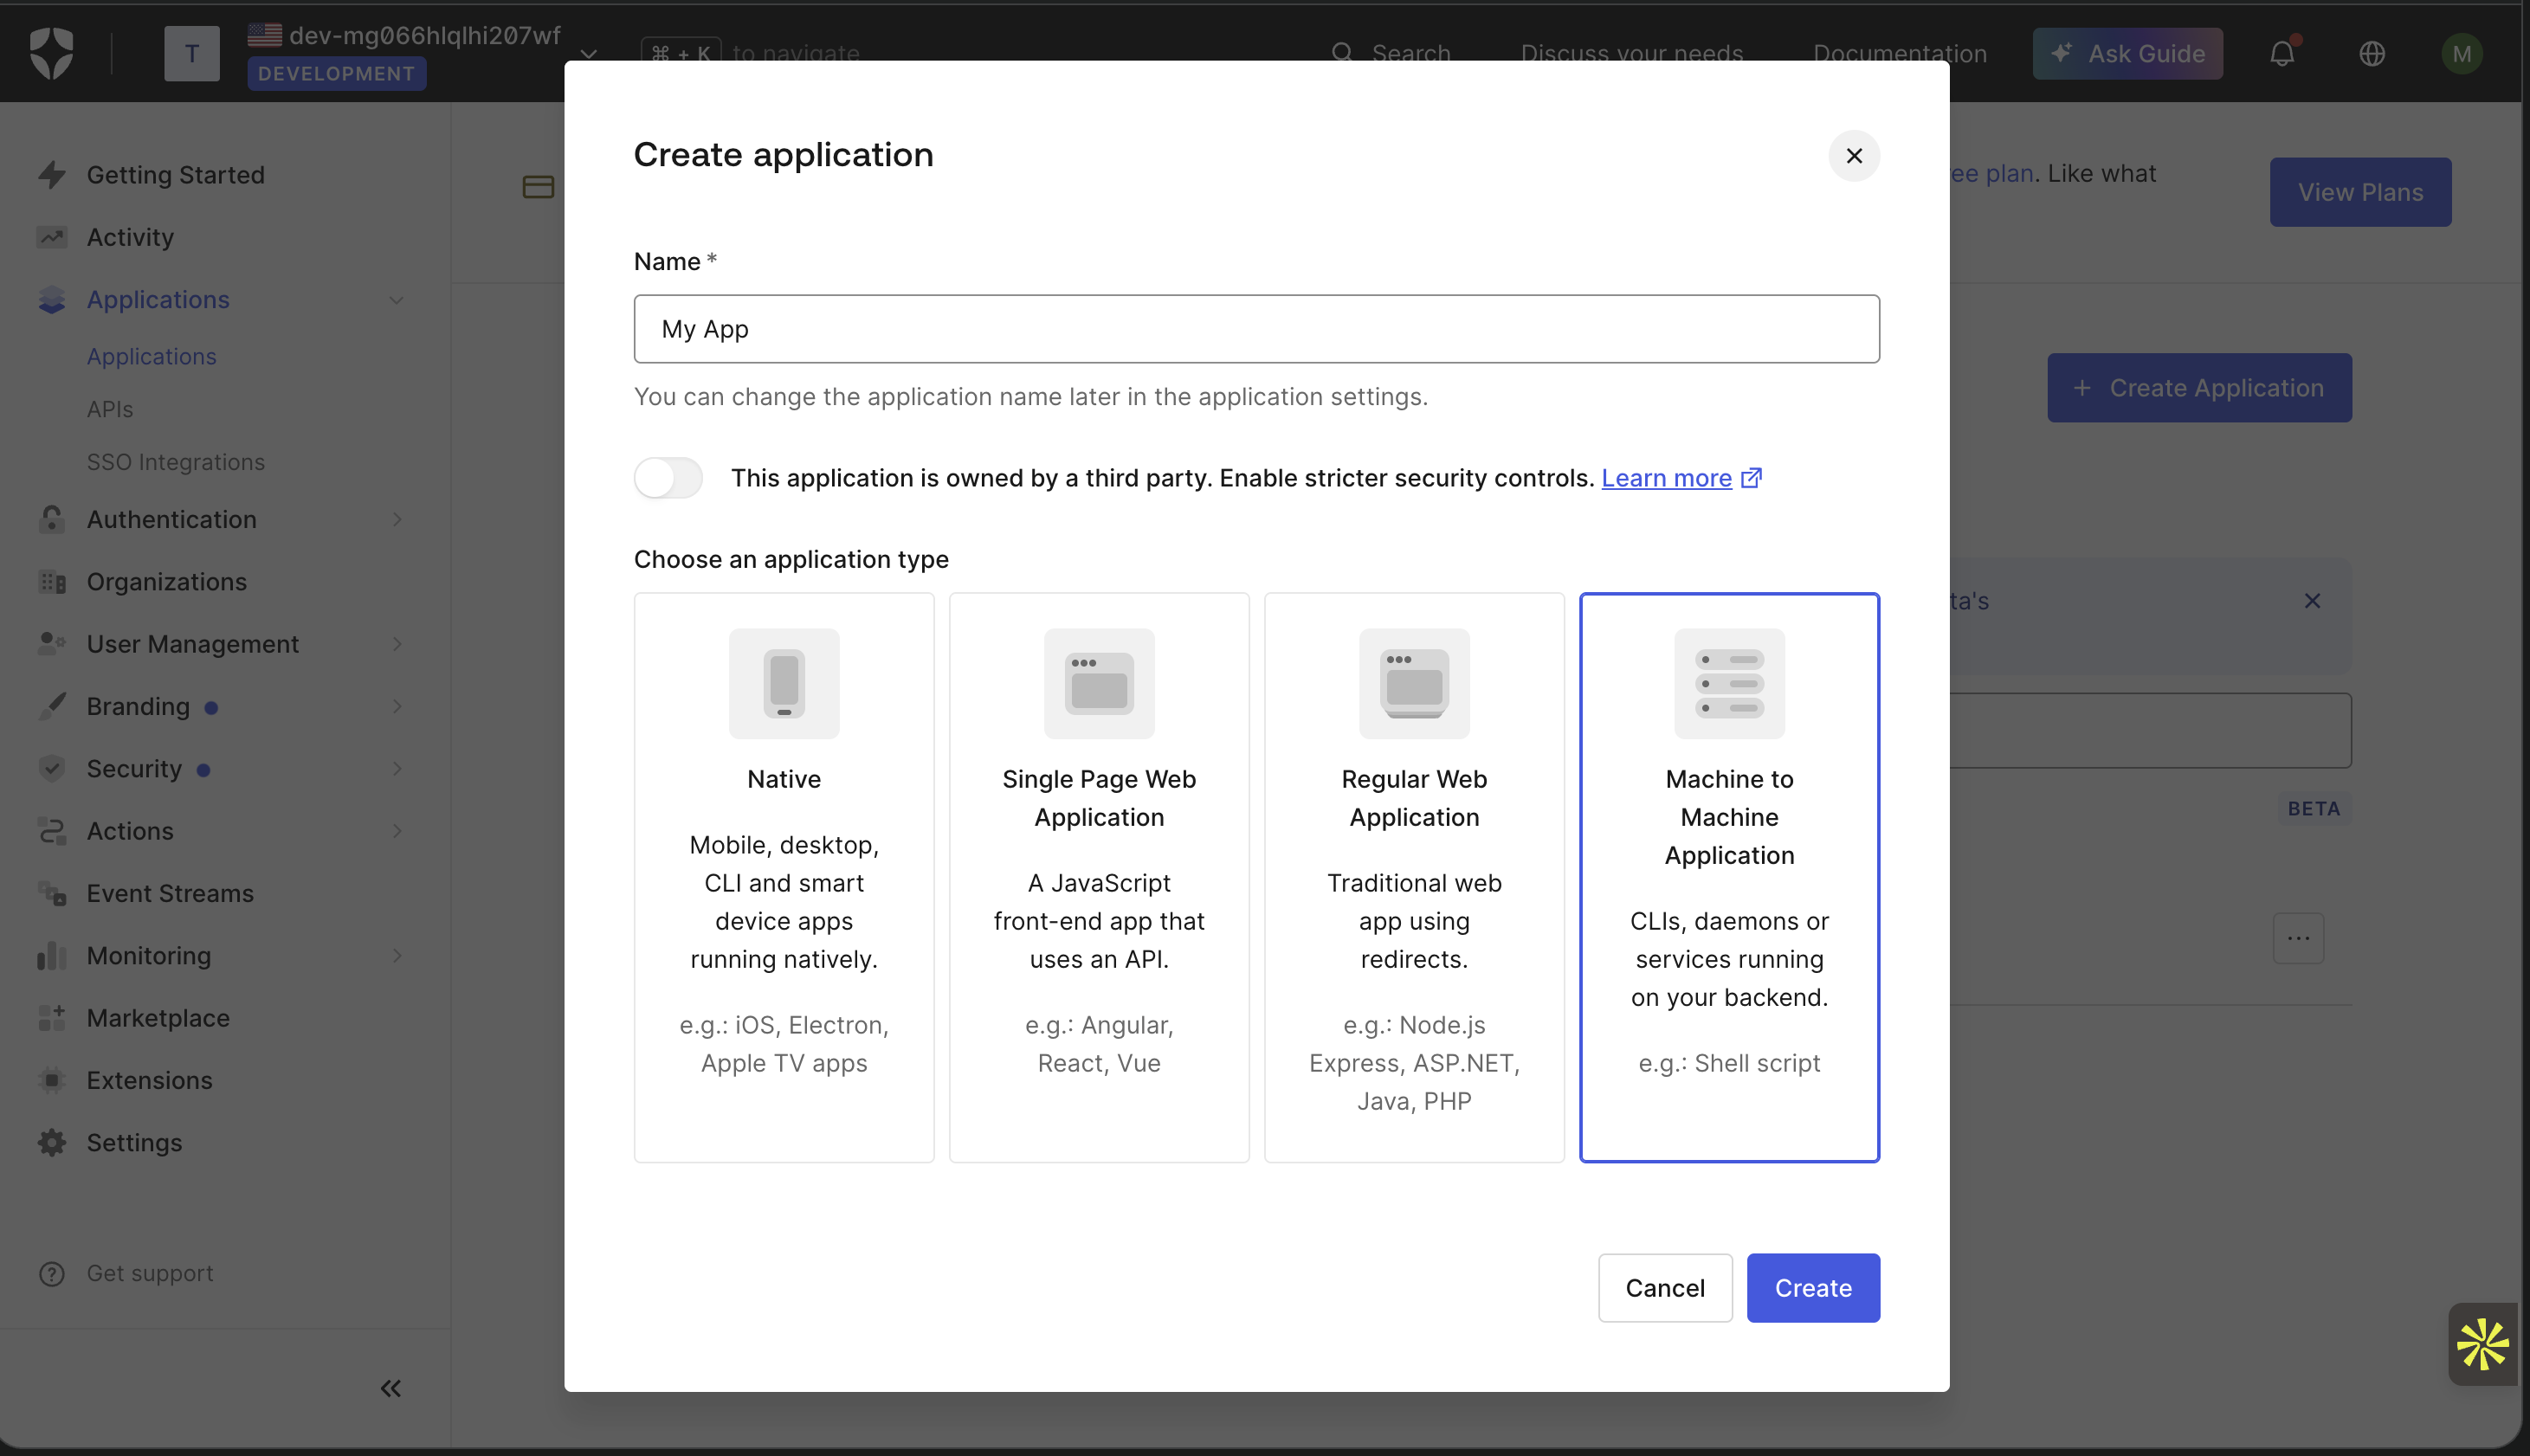2530x1456 pixels.
Task: Open the notifications bell
Action: coord(2282,53)
